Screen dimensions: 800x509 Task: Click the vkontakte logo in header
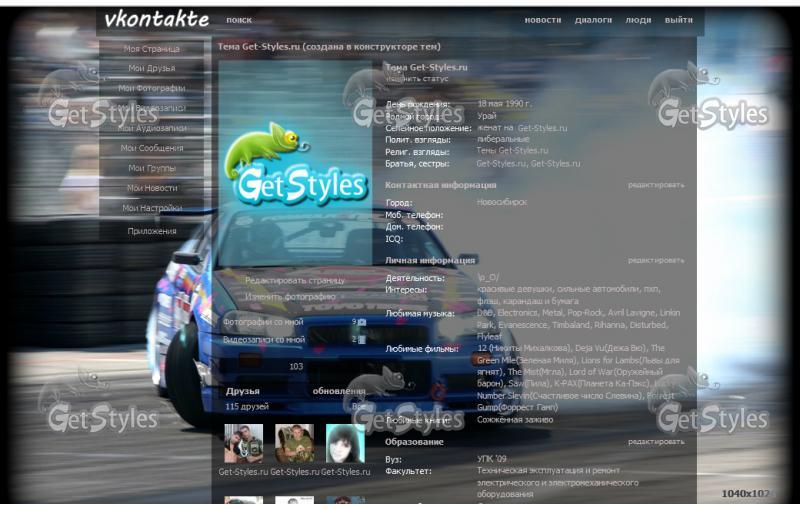tap(156, 19)
